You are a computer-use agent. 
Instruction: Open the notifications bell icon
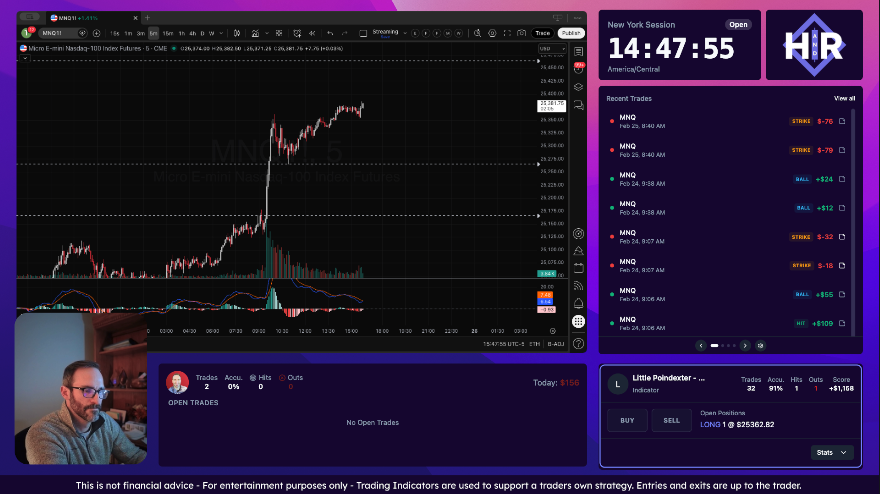tap(578, 303)
